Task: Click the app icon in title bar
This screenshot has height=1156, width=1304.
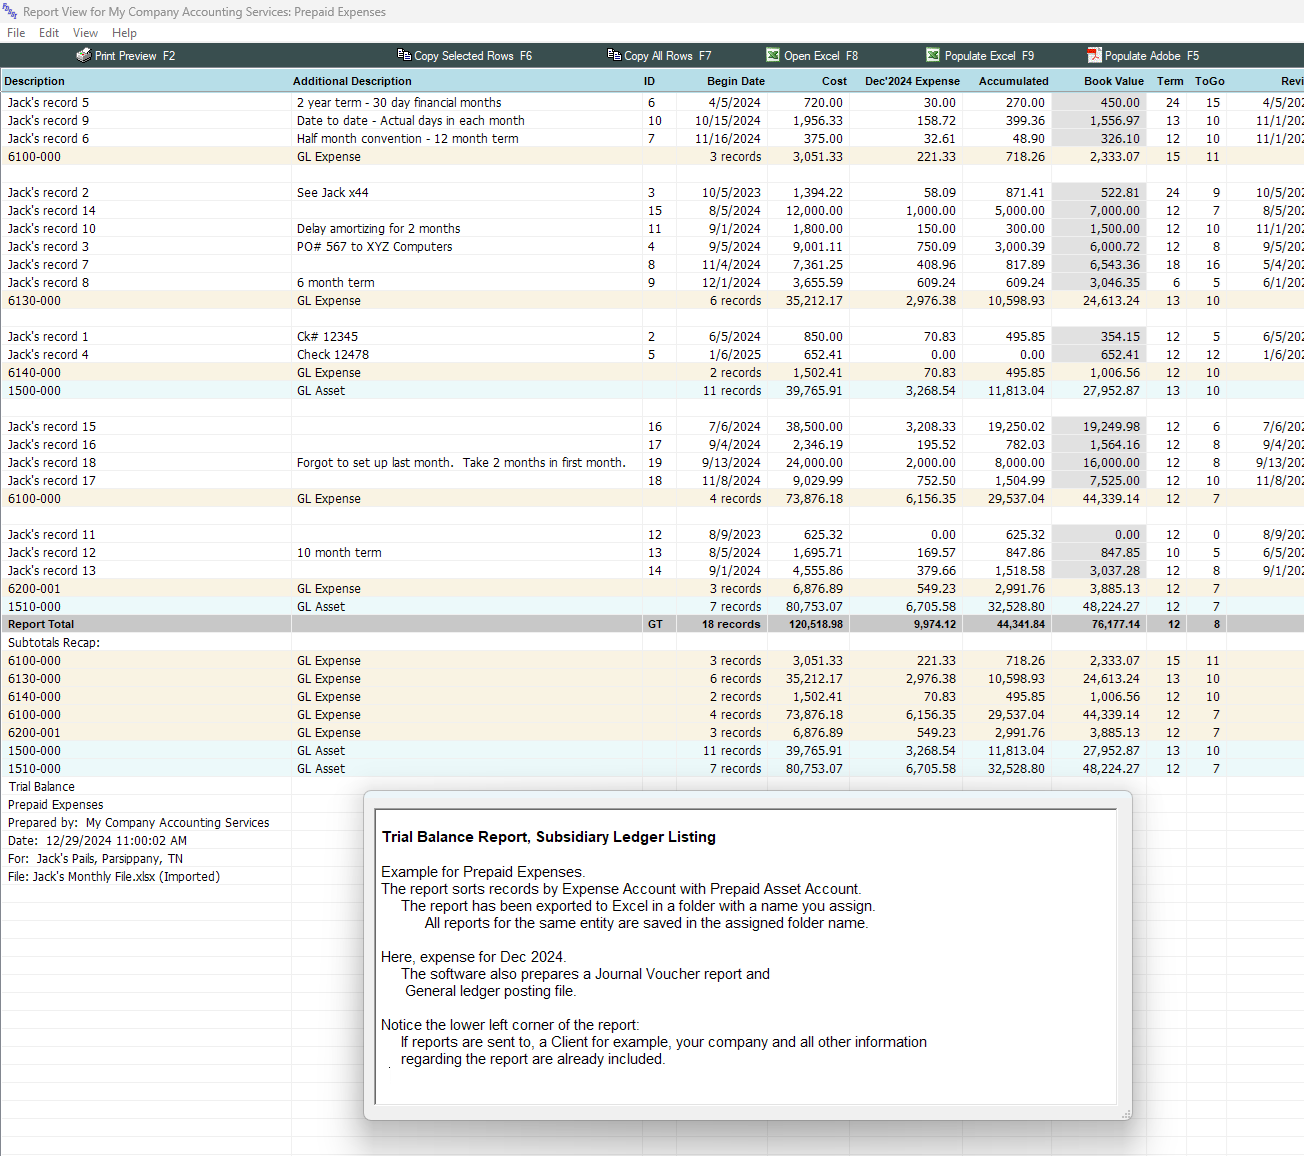Action: 10,11
